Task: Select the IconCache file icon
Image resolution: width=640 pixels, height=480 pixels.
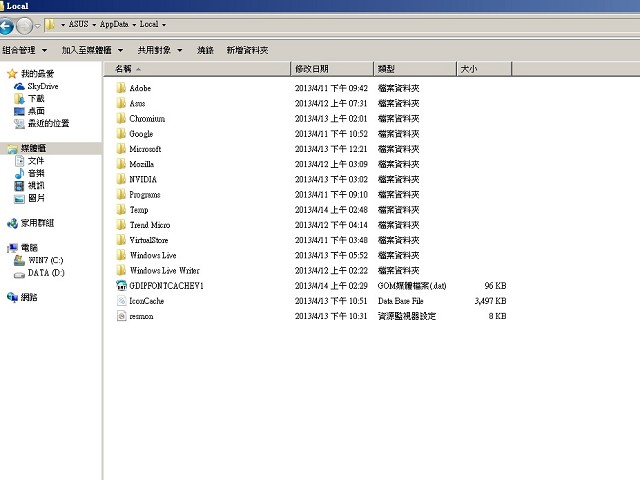Action: [121, 301]
